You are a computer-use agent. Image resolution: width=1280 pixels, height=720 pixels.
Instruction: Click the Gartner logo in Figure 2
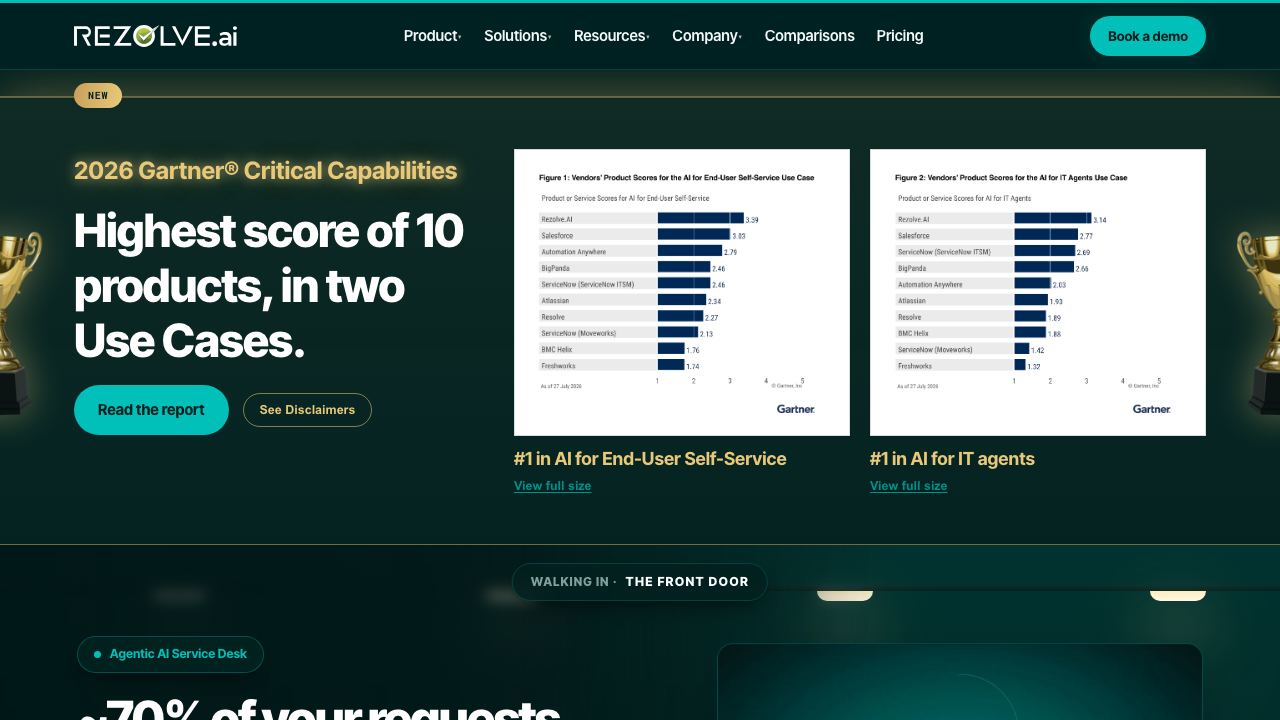click(x=1152, y=409)
